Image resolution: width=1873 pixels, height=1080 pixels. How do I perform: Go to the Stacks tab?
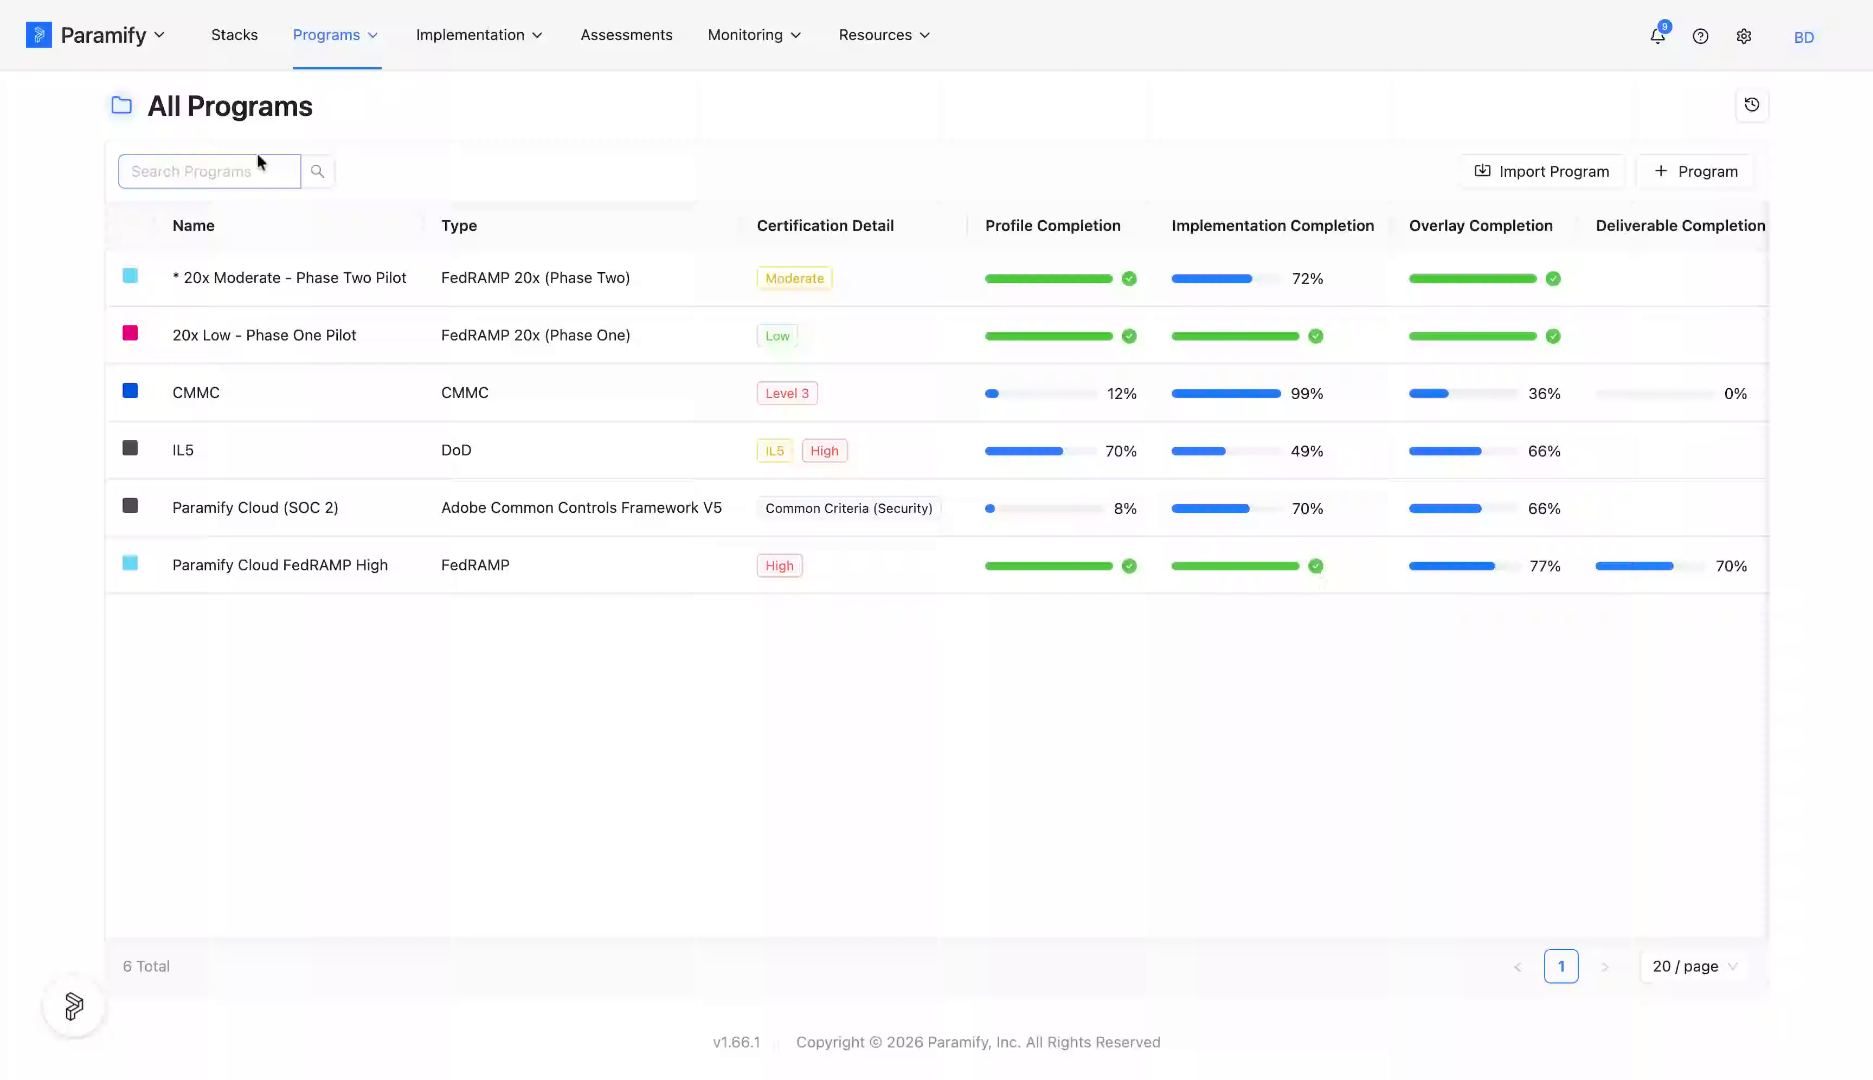pyautogui.click(x=234, y=35)
